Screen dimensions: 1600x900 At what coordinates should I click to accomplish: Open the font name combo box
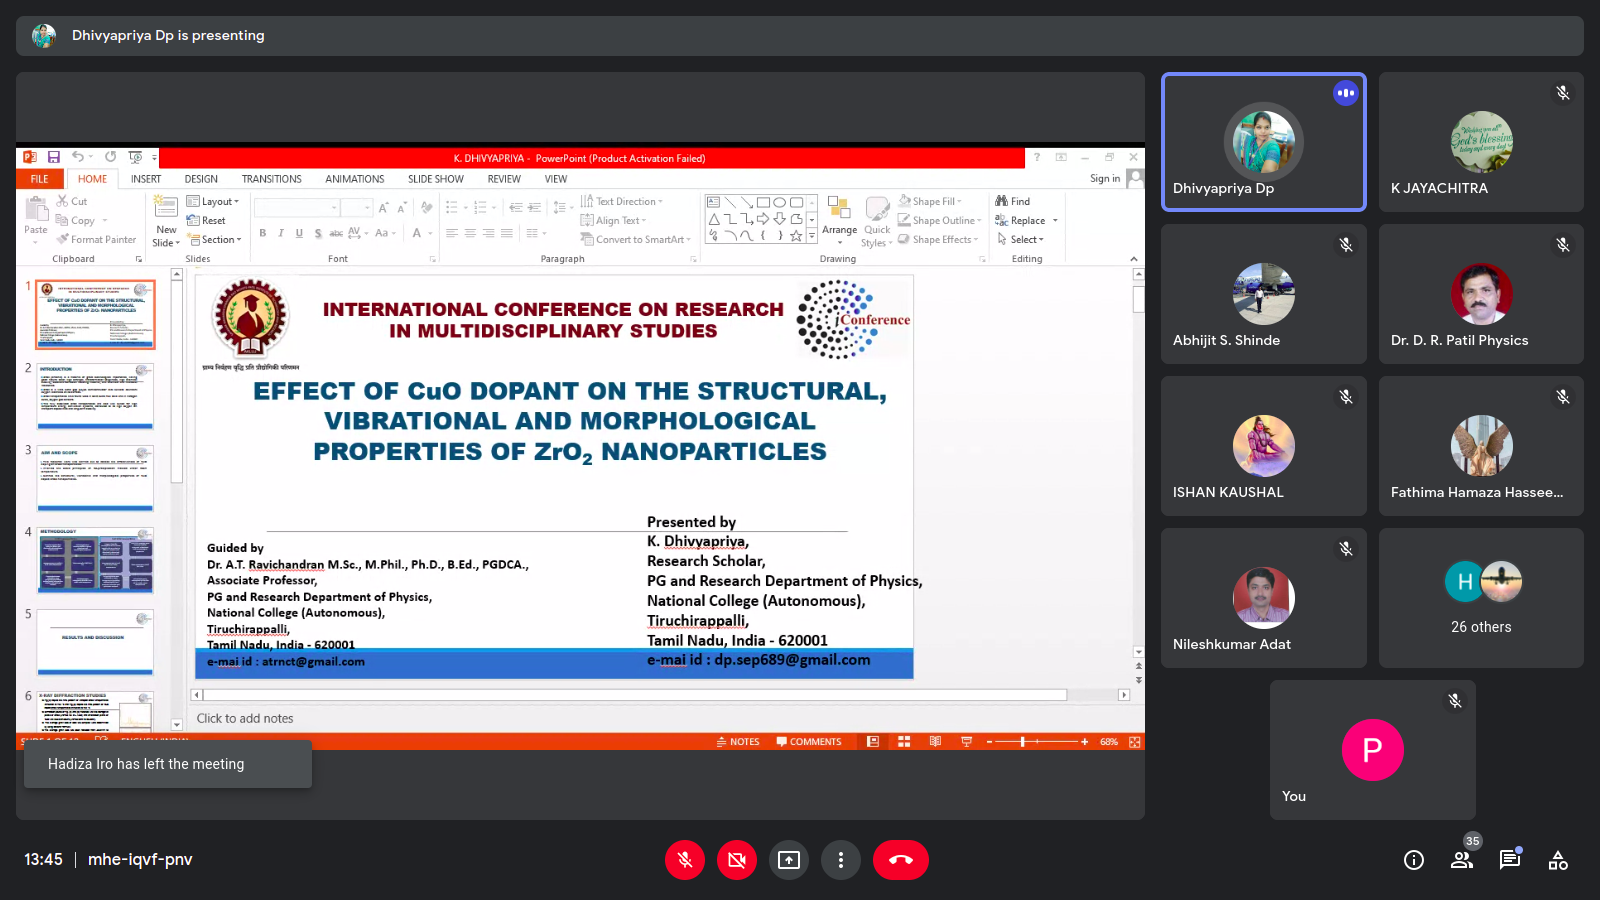pos(296,207)
